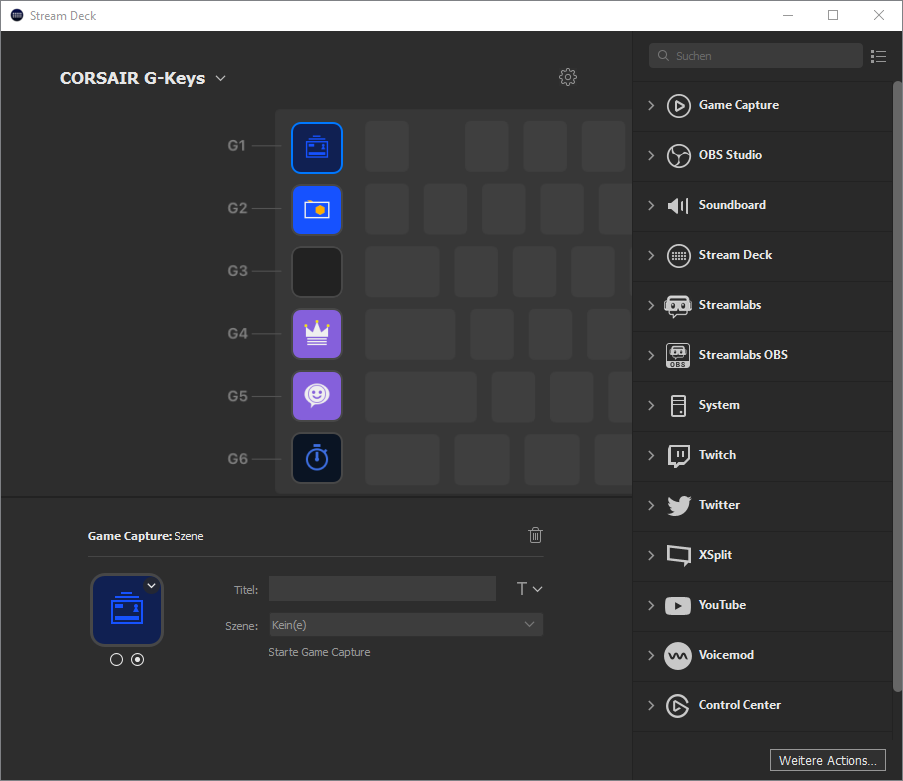
Task: Select the G1 Game Capture scene key
Action: click(317, 148)
